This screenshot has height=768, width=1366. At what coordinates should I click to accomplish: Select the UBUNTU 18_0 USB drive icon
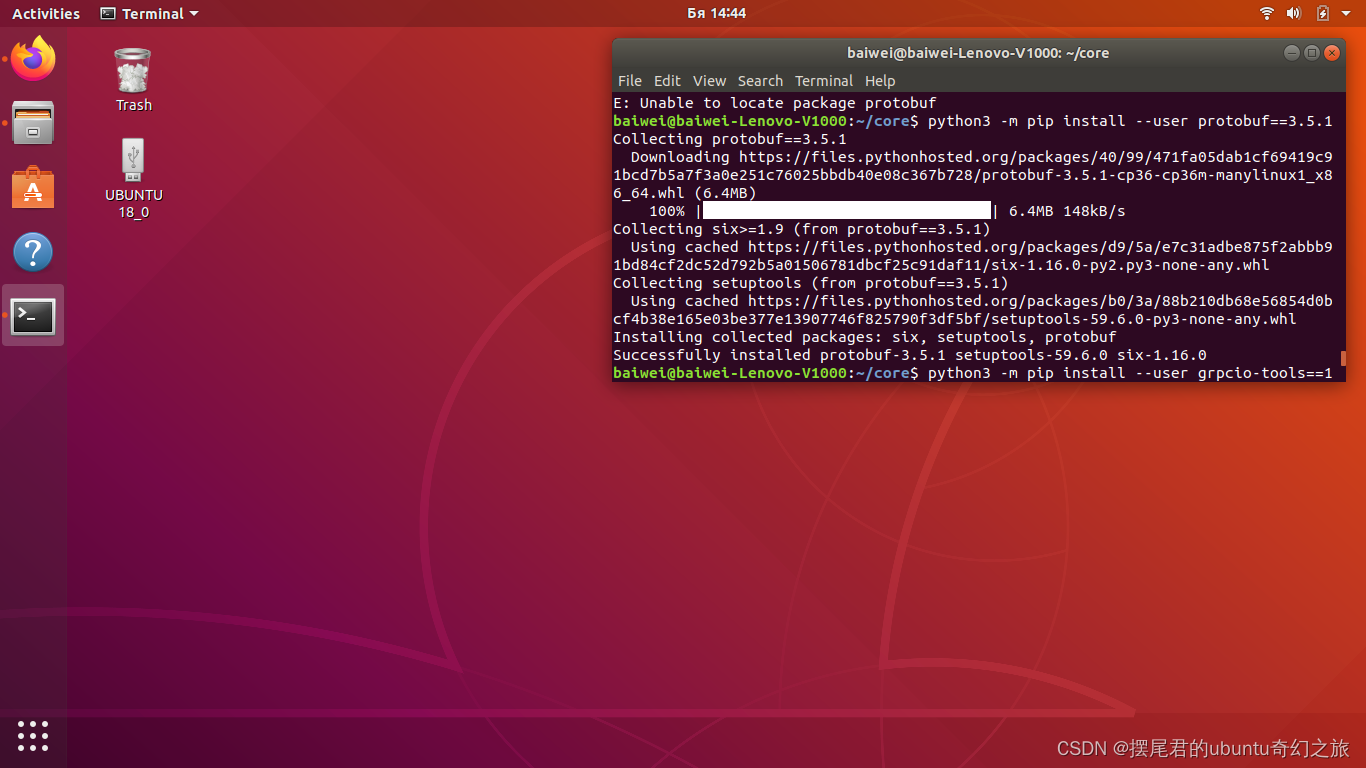point(133,178)
